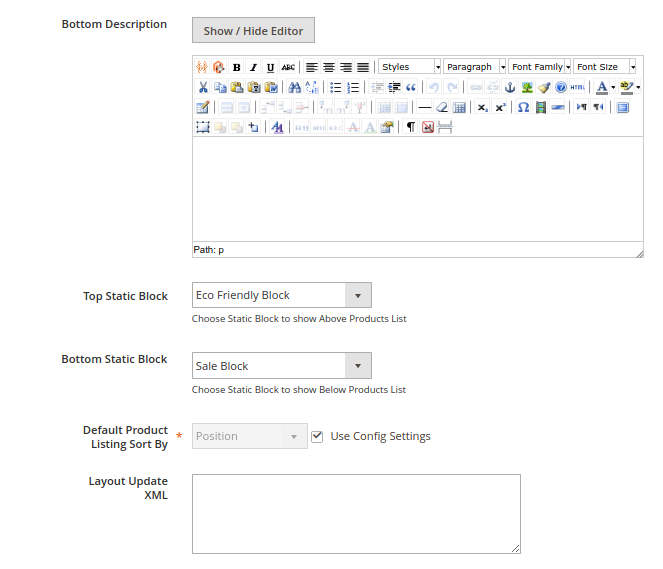Apply italic formatting in the editor
Image resolution: width=663 pixels, height=569 pixels.
click(x=253, y=67)
